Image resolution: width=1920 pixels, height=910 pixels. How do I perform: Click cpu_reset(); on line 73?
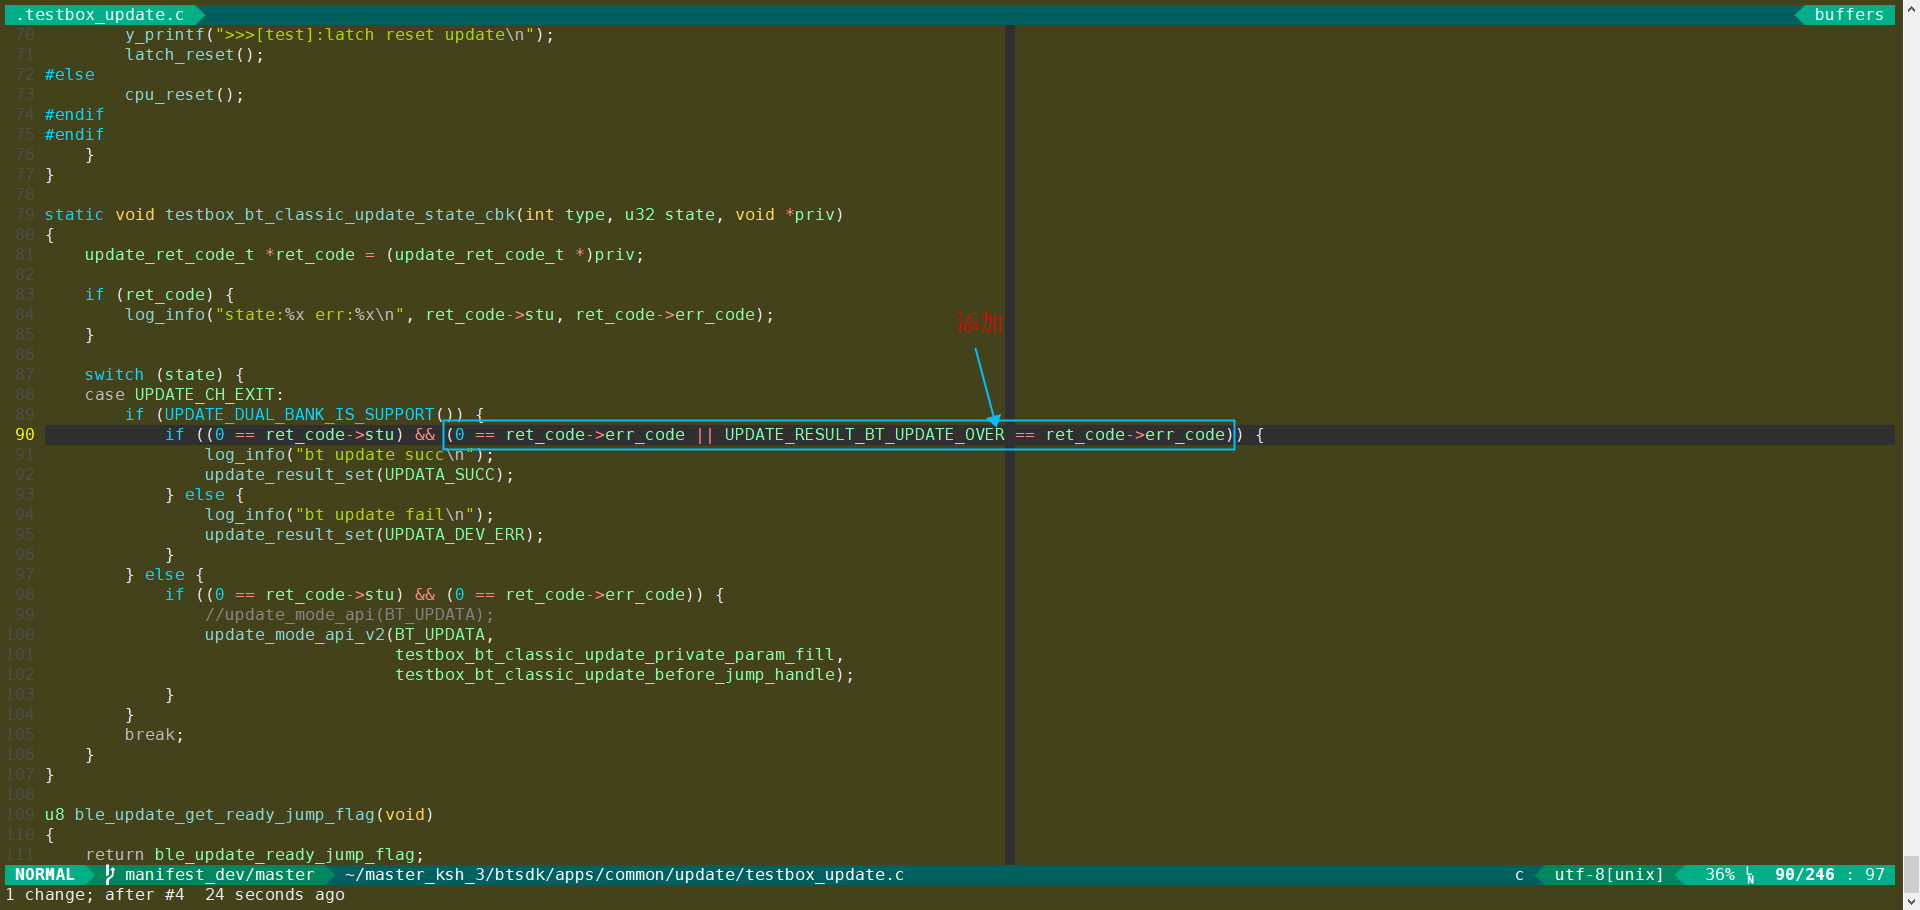185,94
